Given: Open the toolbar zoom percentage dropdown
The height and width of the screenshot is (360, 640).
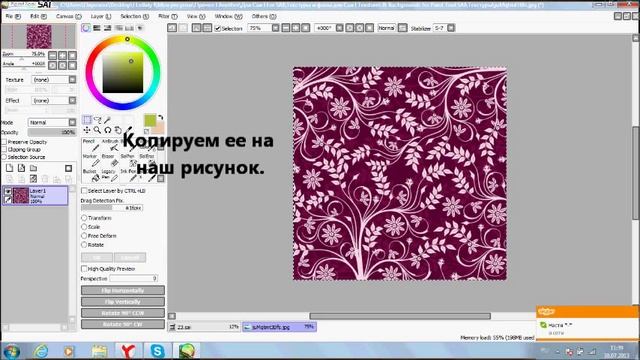Looking at the screenshot, I should (x=276, y=28).
